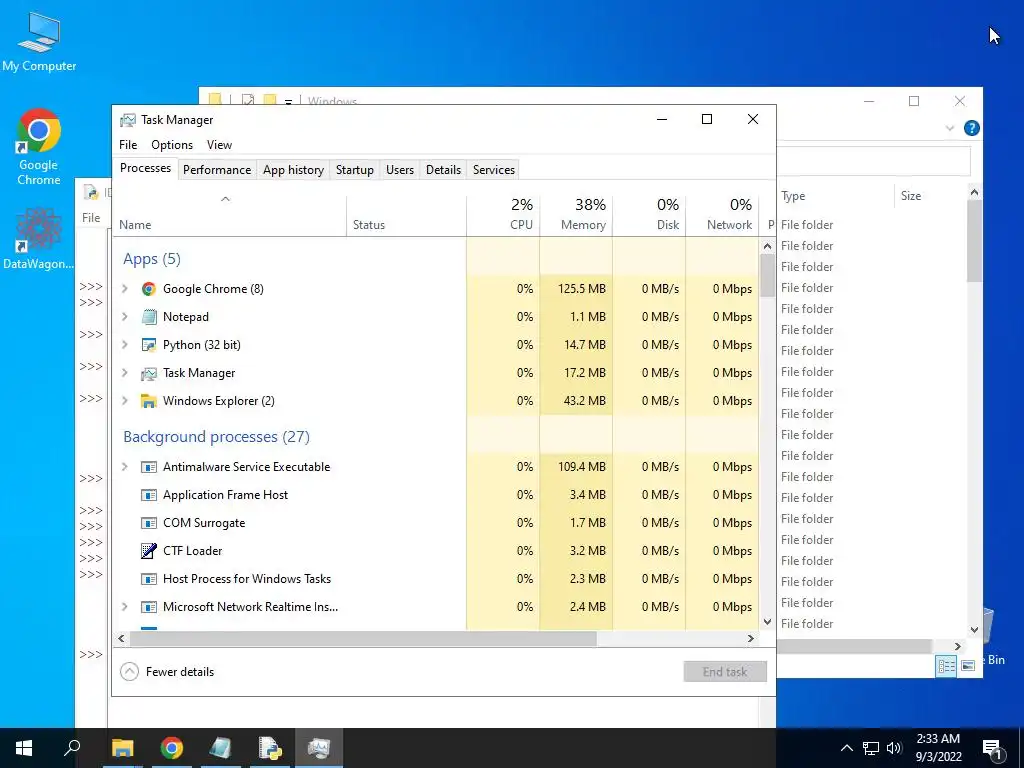Click the End task button

[x=725, y=672]
